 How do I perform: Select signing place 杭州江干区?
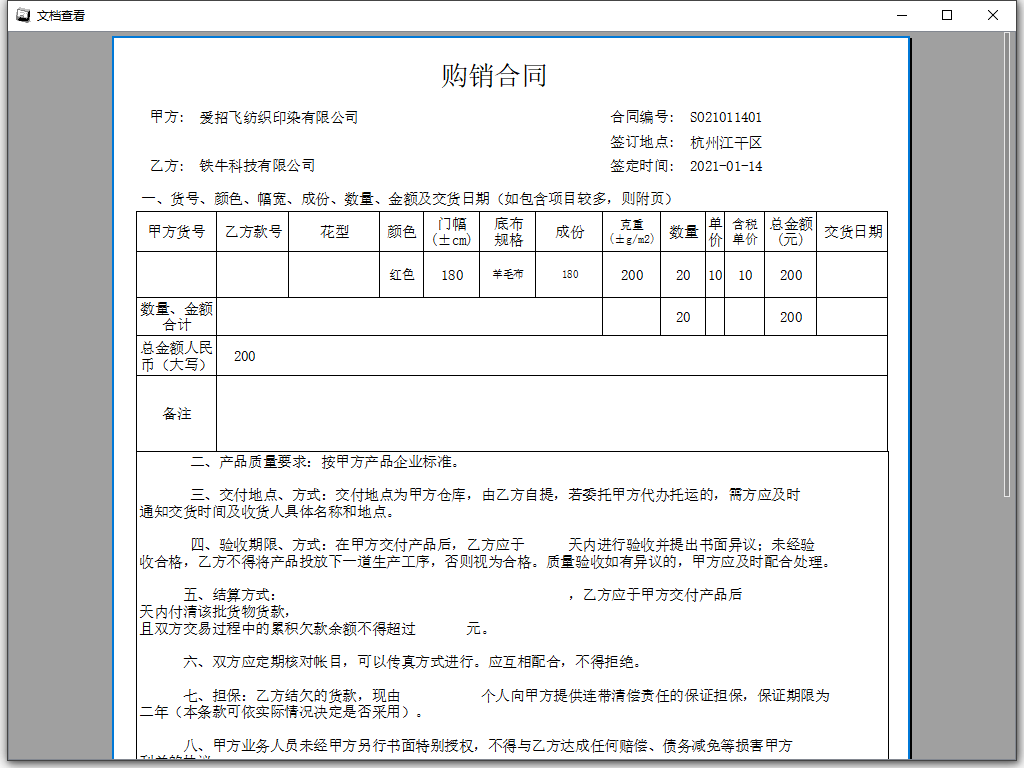(x=726, y=142)
